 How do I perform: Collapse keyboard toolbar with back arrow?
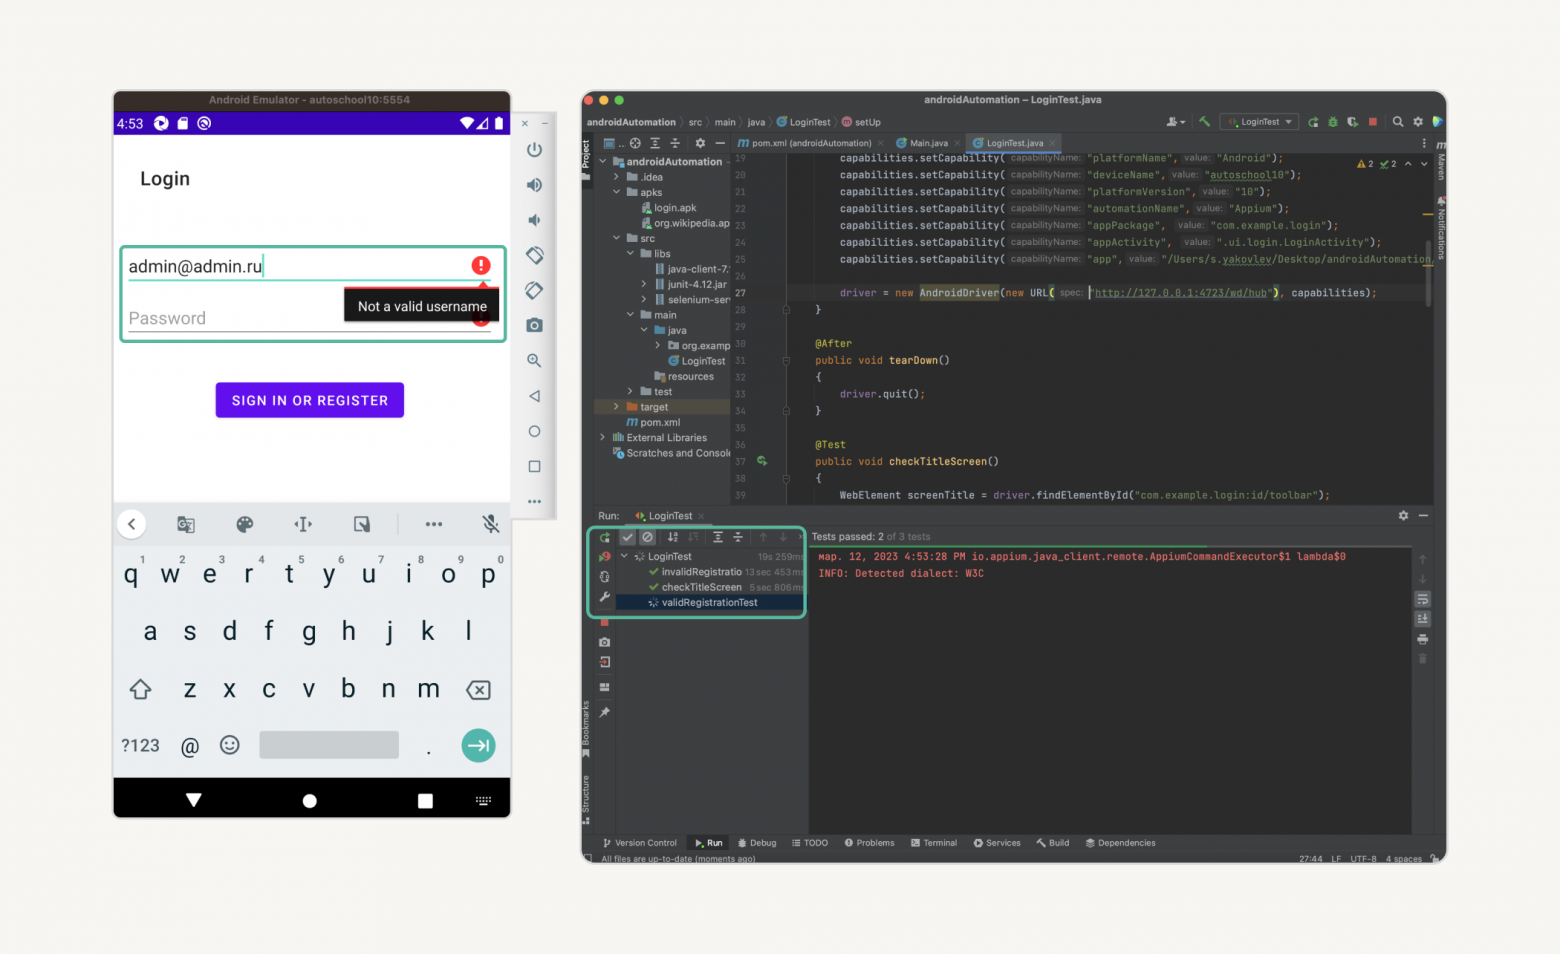coord(131,524)
